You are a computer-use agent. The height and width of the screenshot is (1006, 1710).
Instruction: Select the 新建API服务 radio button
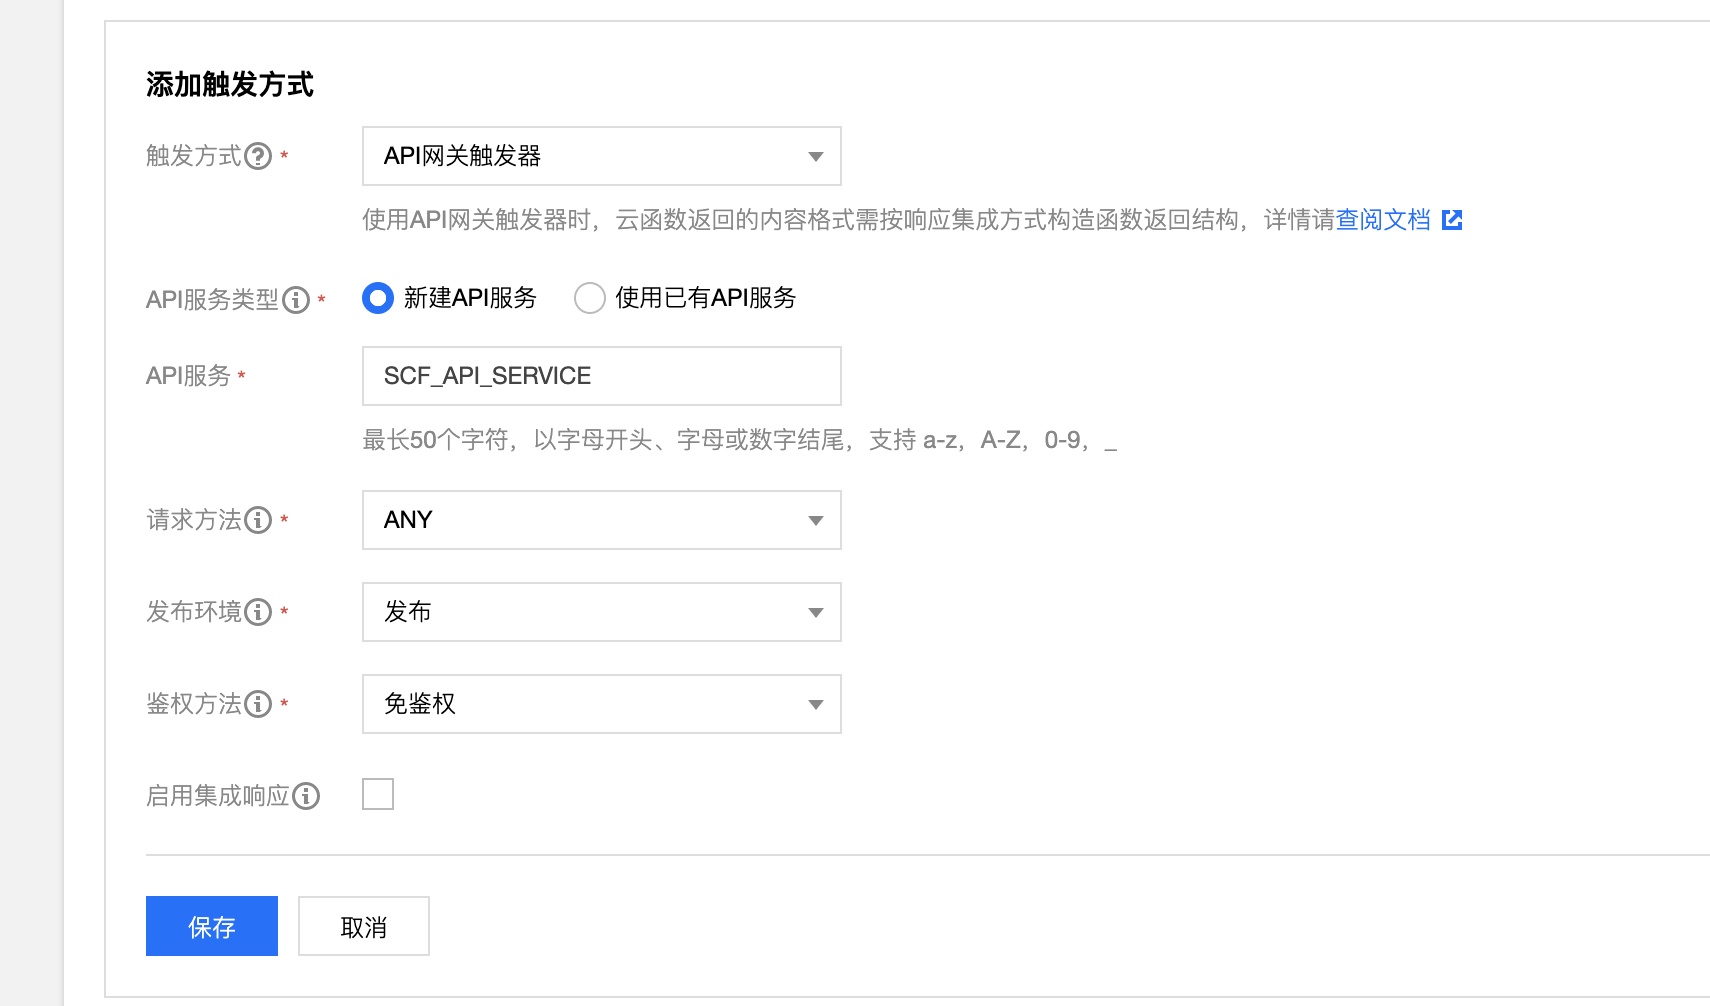[377, 298]
